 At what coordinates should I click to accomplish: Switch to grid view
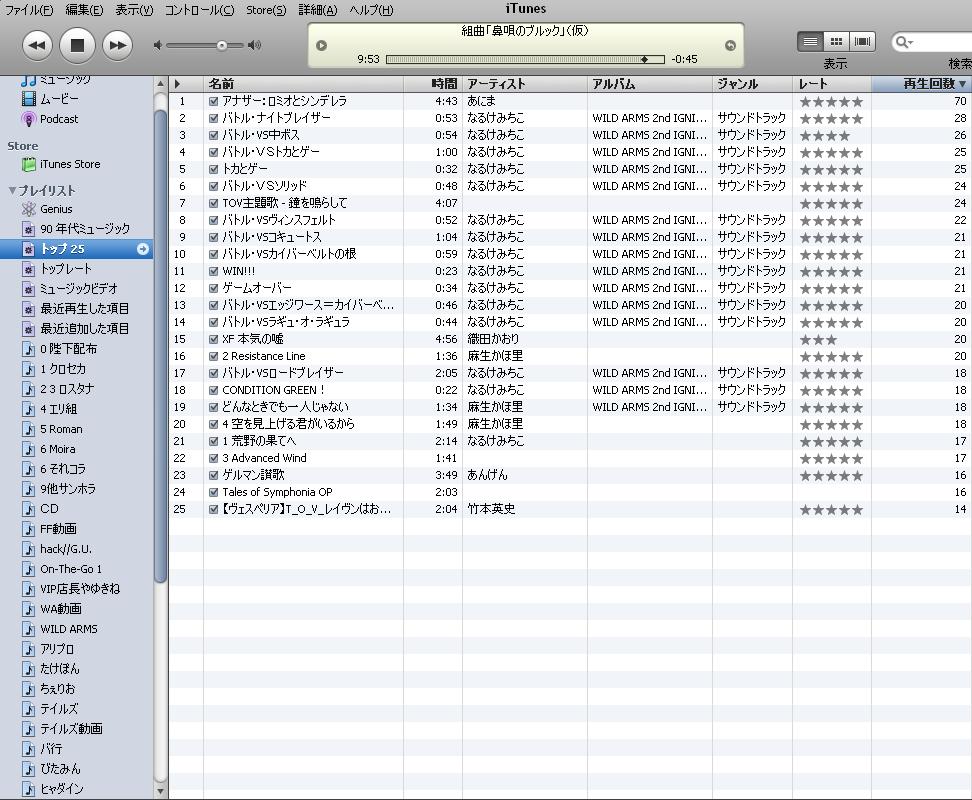point(836,42)
